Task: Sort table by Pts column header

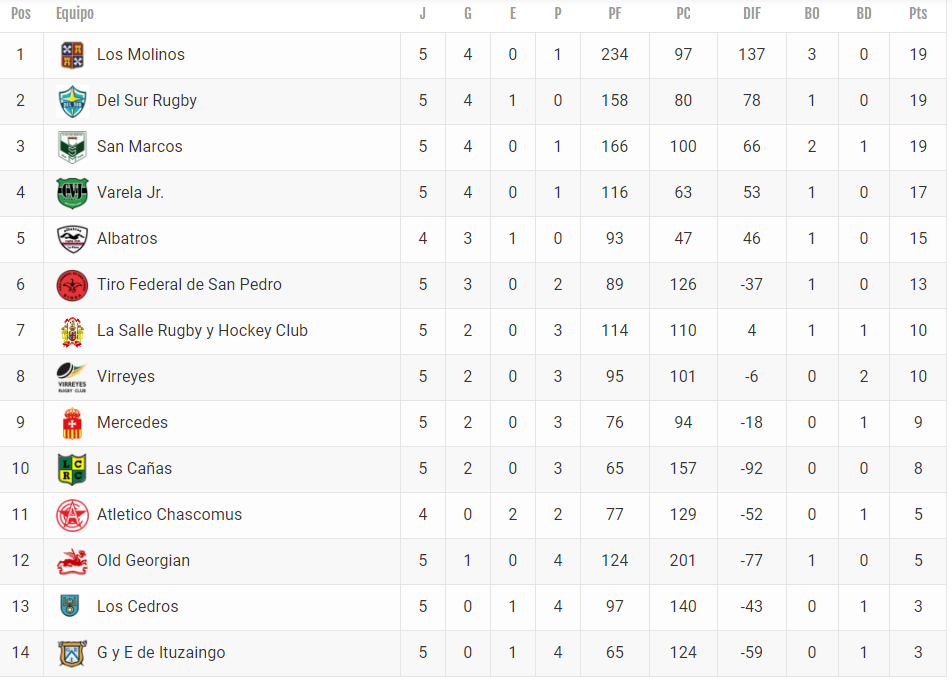Action: 918,13
